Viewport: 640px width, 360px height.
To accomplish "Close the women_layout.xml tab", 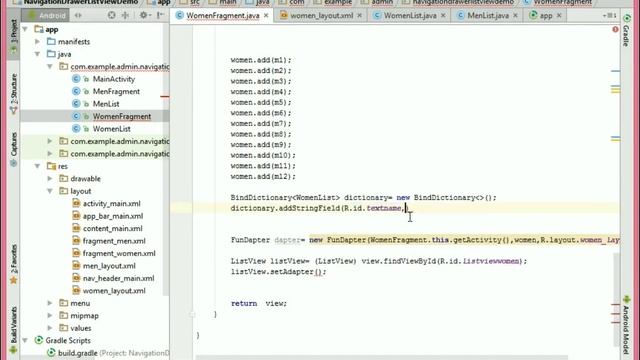I will pyautogui.click(x=360, y=16).
